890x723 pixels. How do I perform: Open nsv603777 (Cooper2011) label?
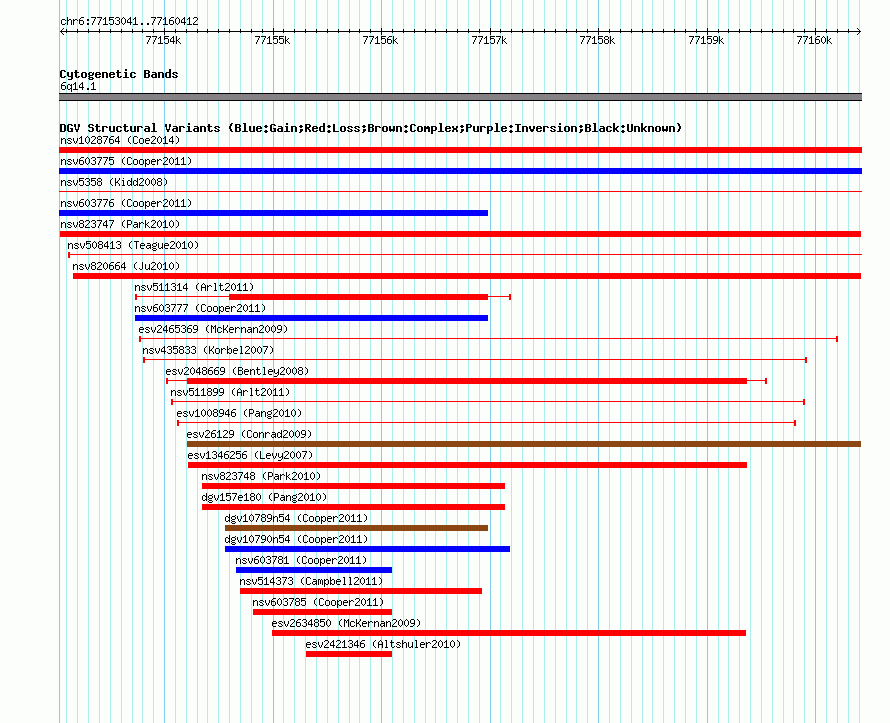(200, 308)
